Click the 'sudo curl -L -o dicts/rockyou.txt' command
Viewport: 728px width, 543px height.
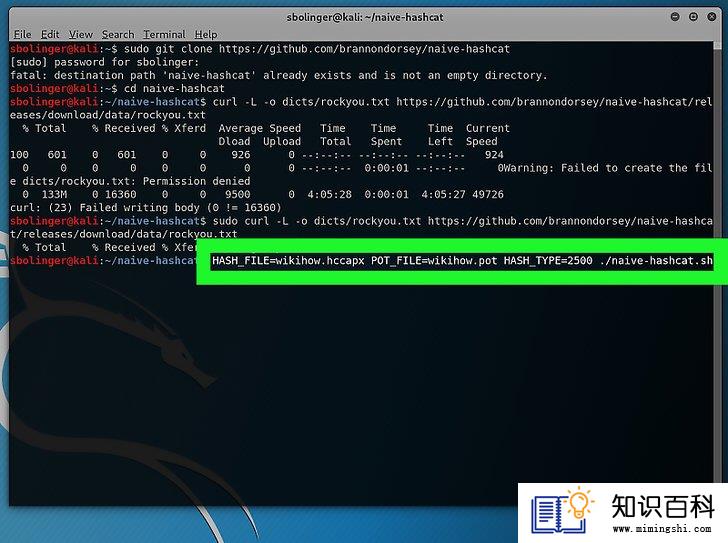point(317,221)
